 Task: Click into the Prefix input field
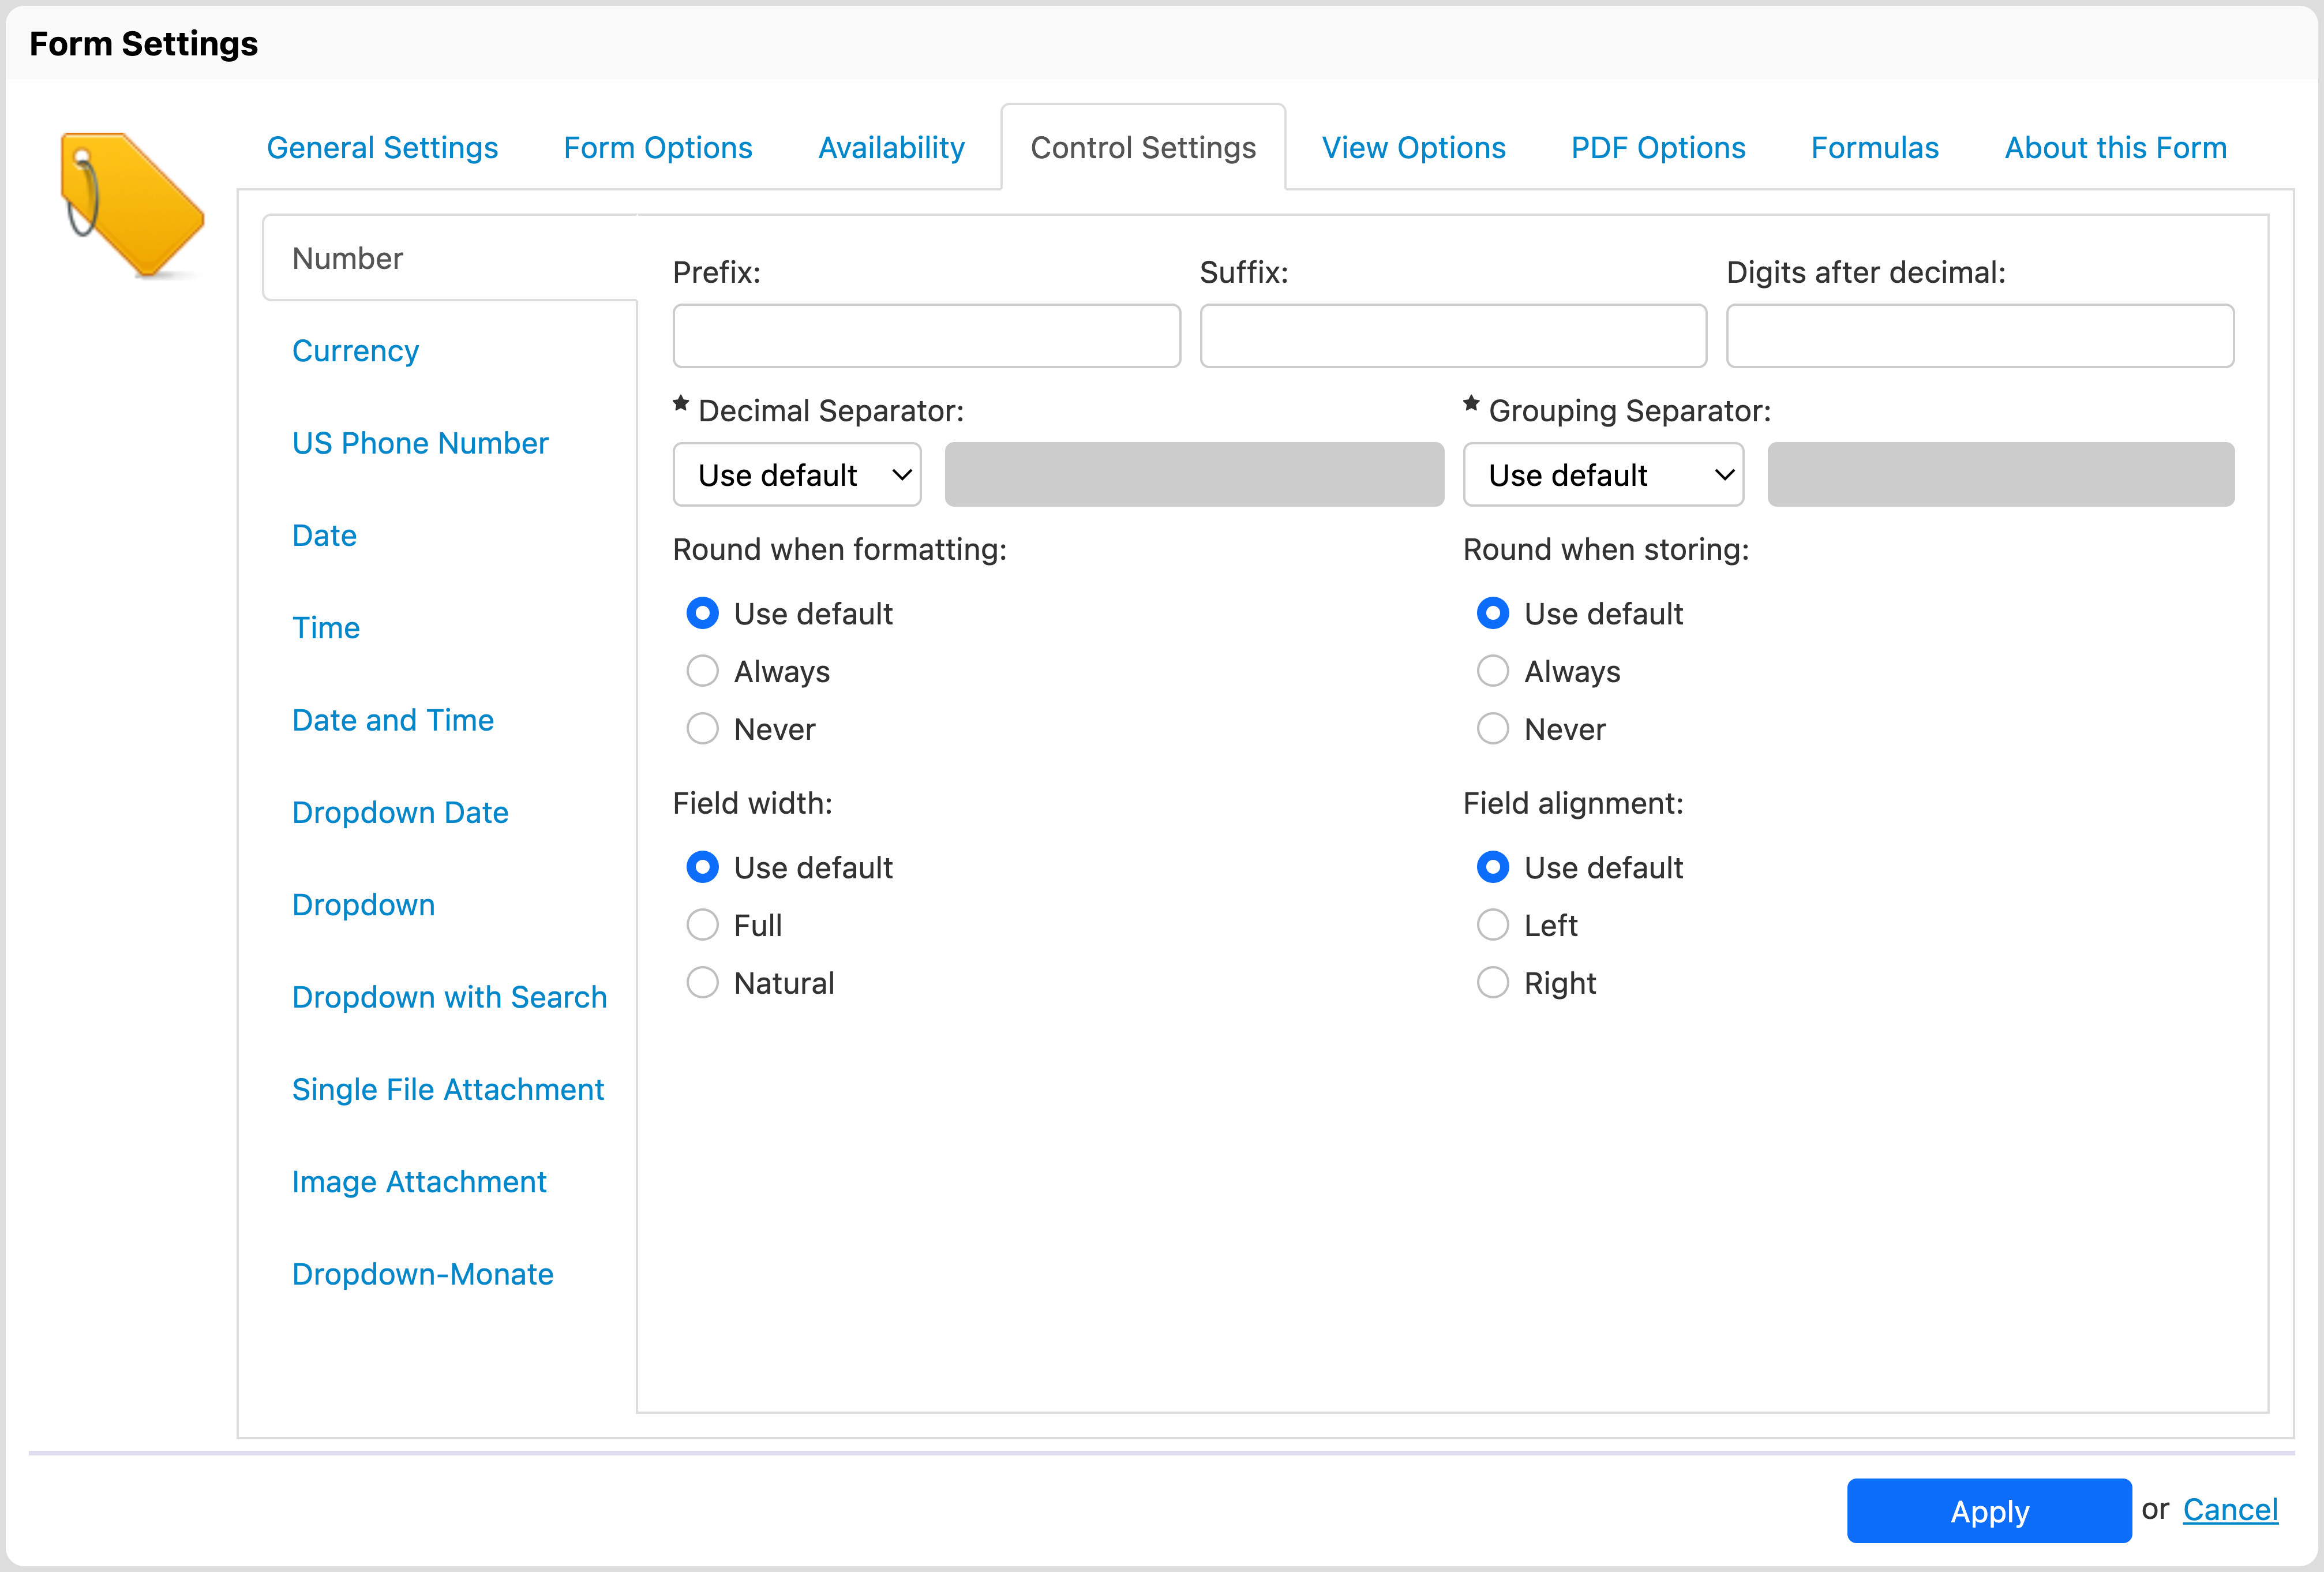click(926, 336)
